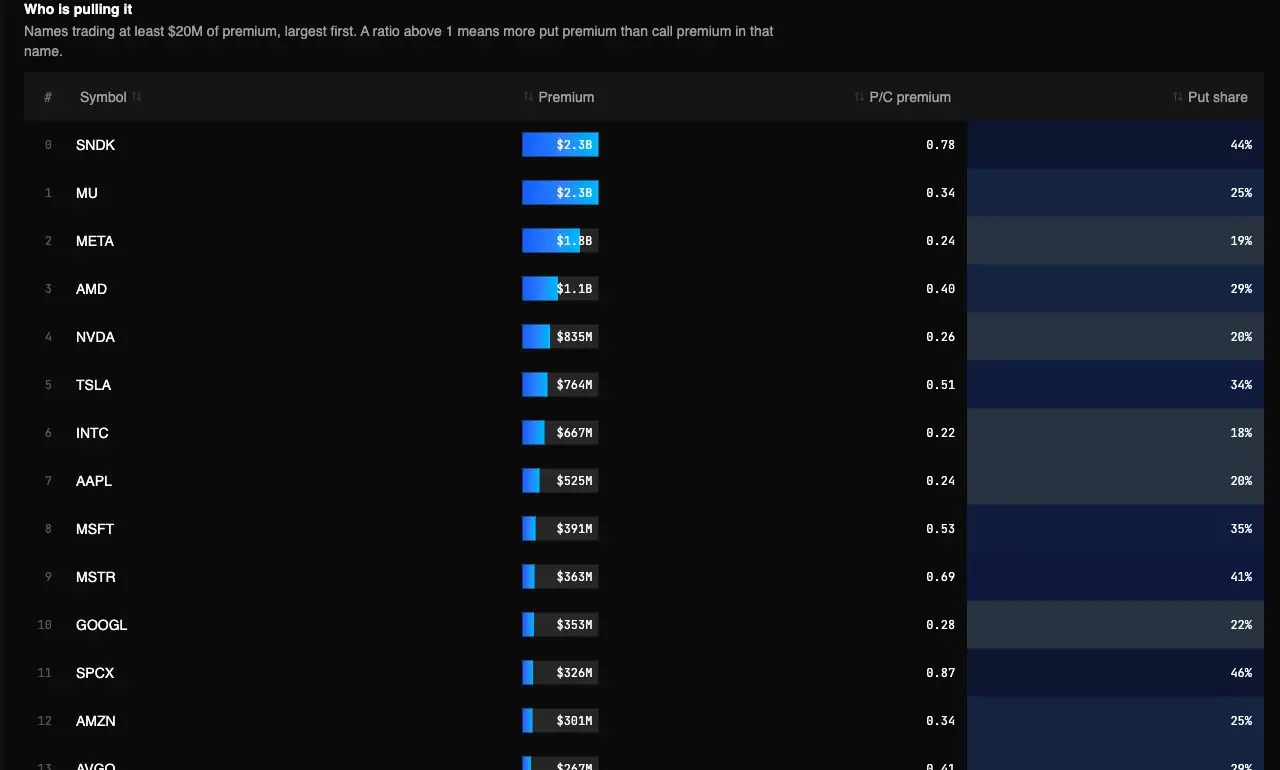Select GOOGL in the table
Screen dimensions: 1280x770
[102, 625]
